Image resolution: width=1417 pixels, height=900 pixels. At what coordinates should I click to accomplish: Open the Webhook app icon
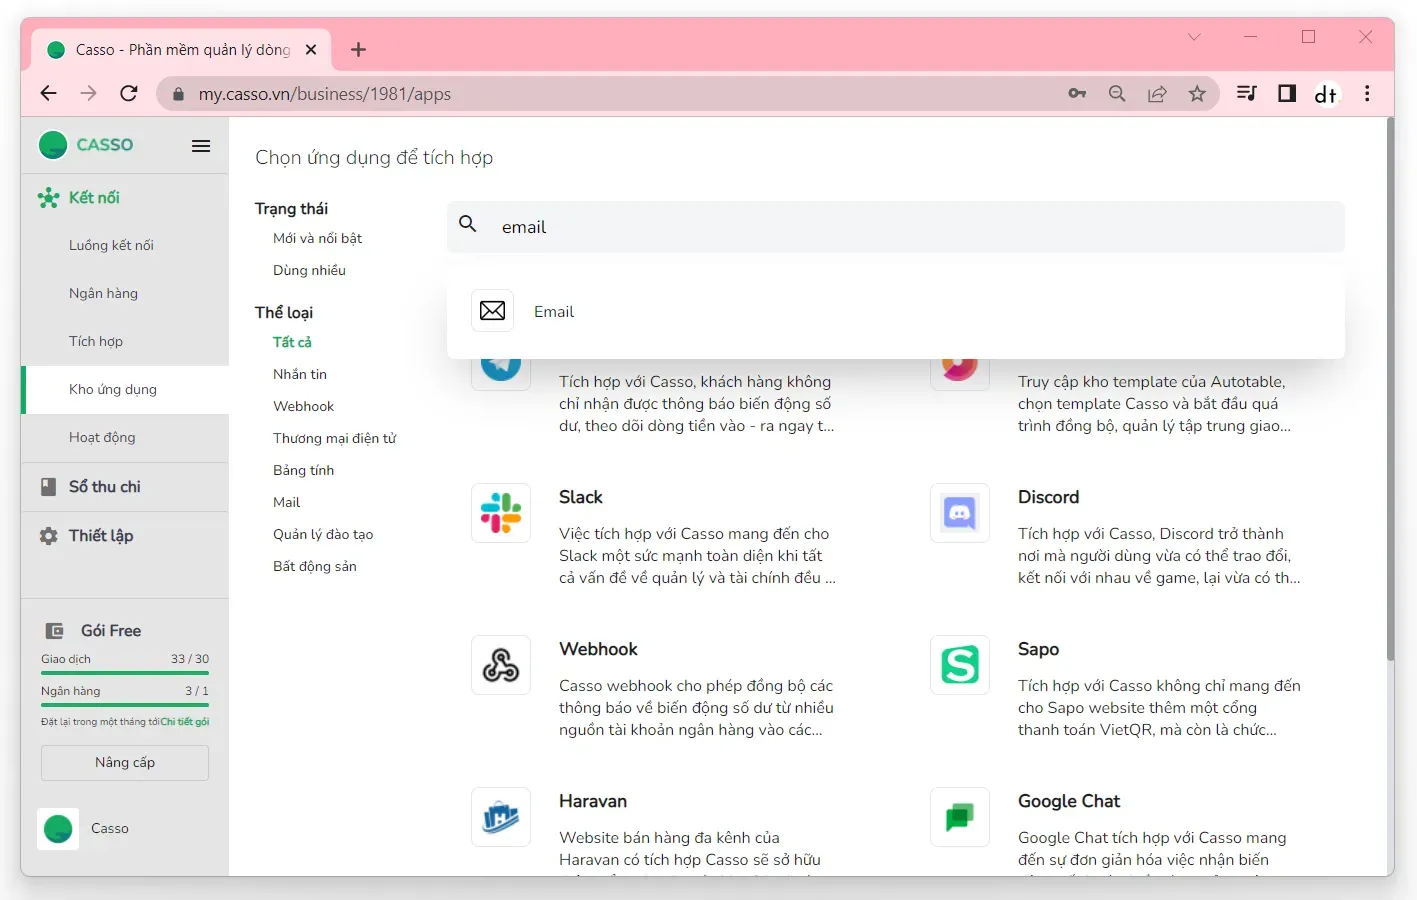(x=501, y=665)
